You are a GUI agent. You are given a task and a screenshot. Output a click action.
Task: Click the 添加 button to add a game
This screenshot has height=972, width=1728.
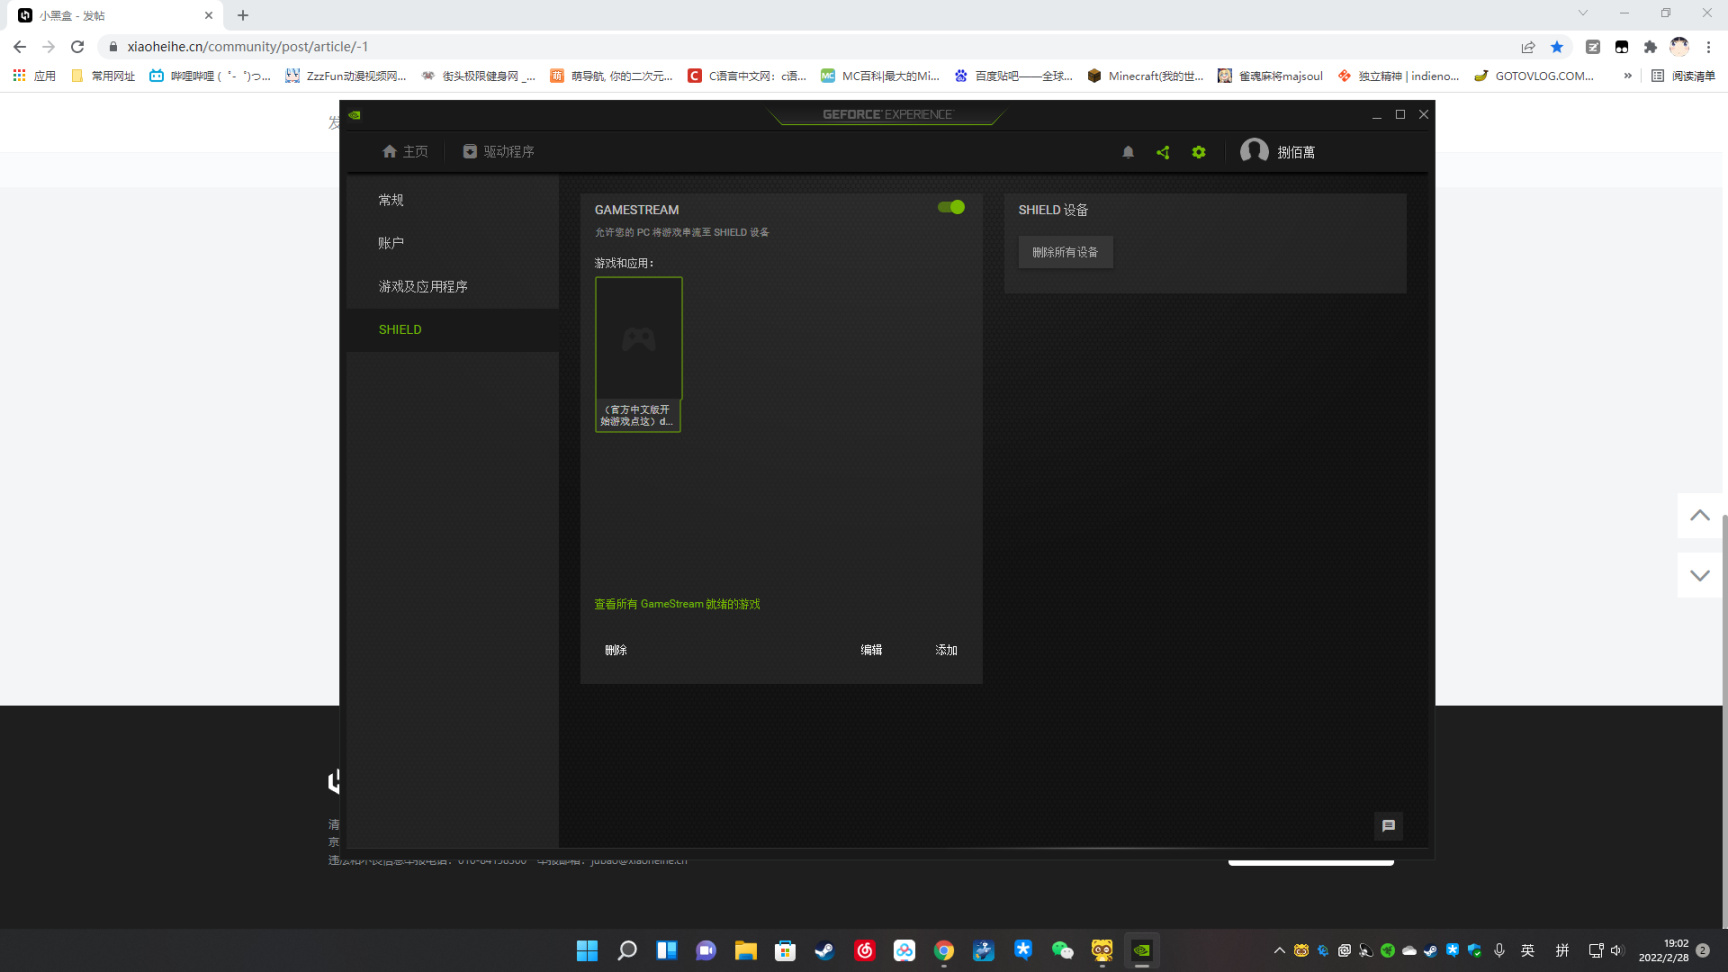pos(946,650)
